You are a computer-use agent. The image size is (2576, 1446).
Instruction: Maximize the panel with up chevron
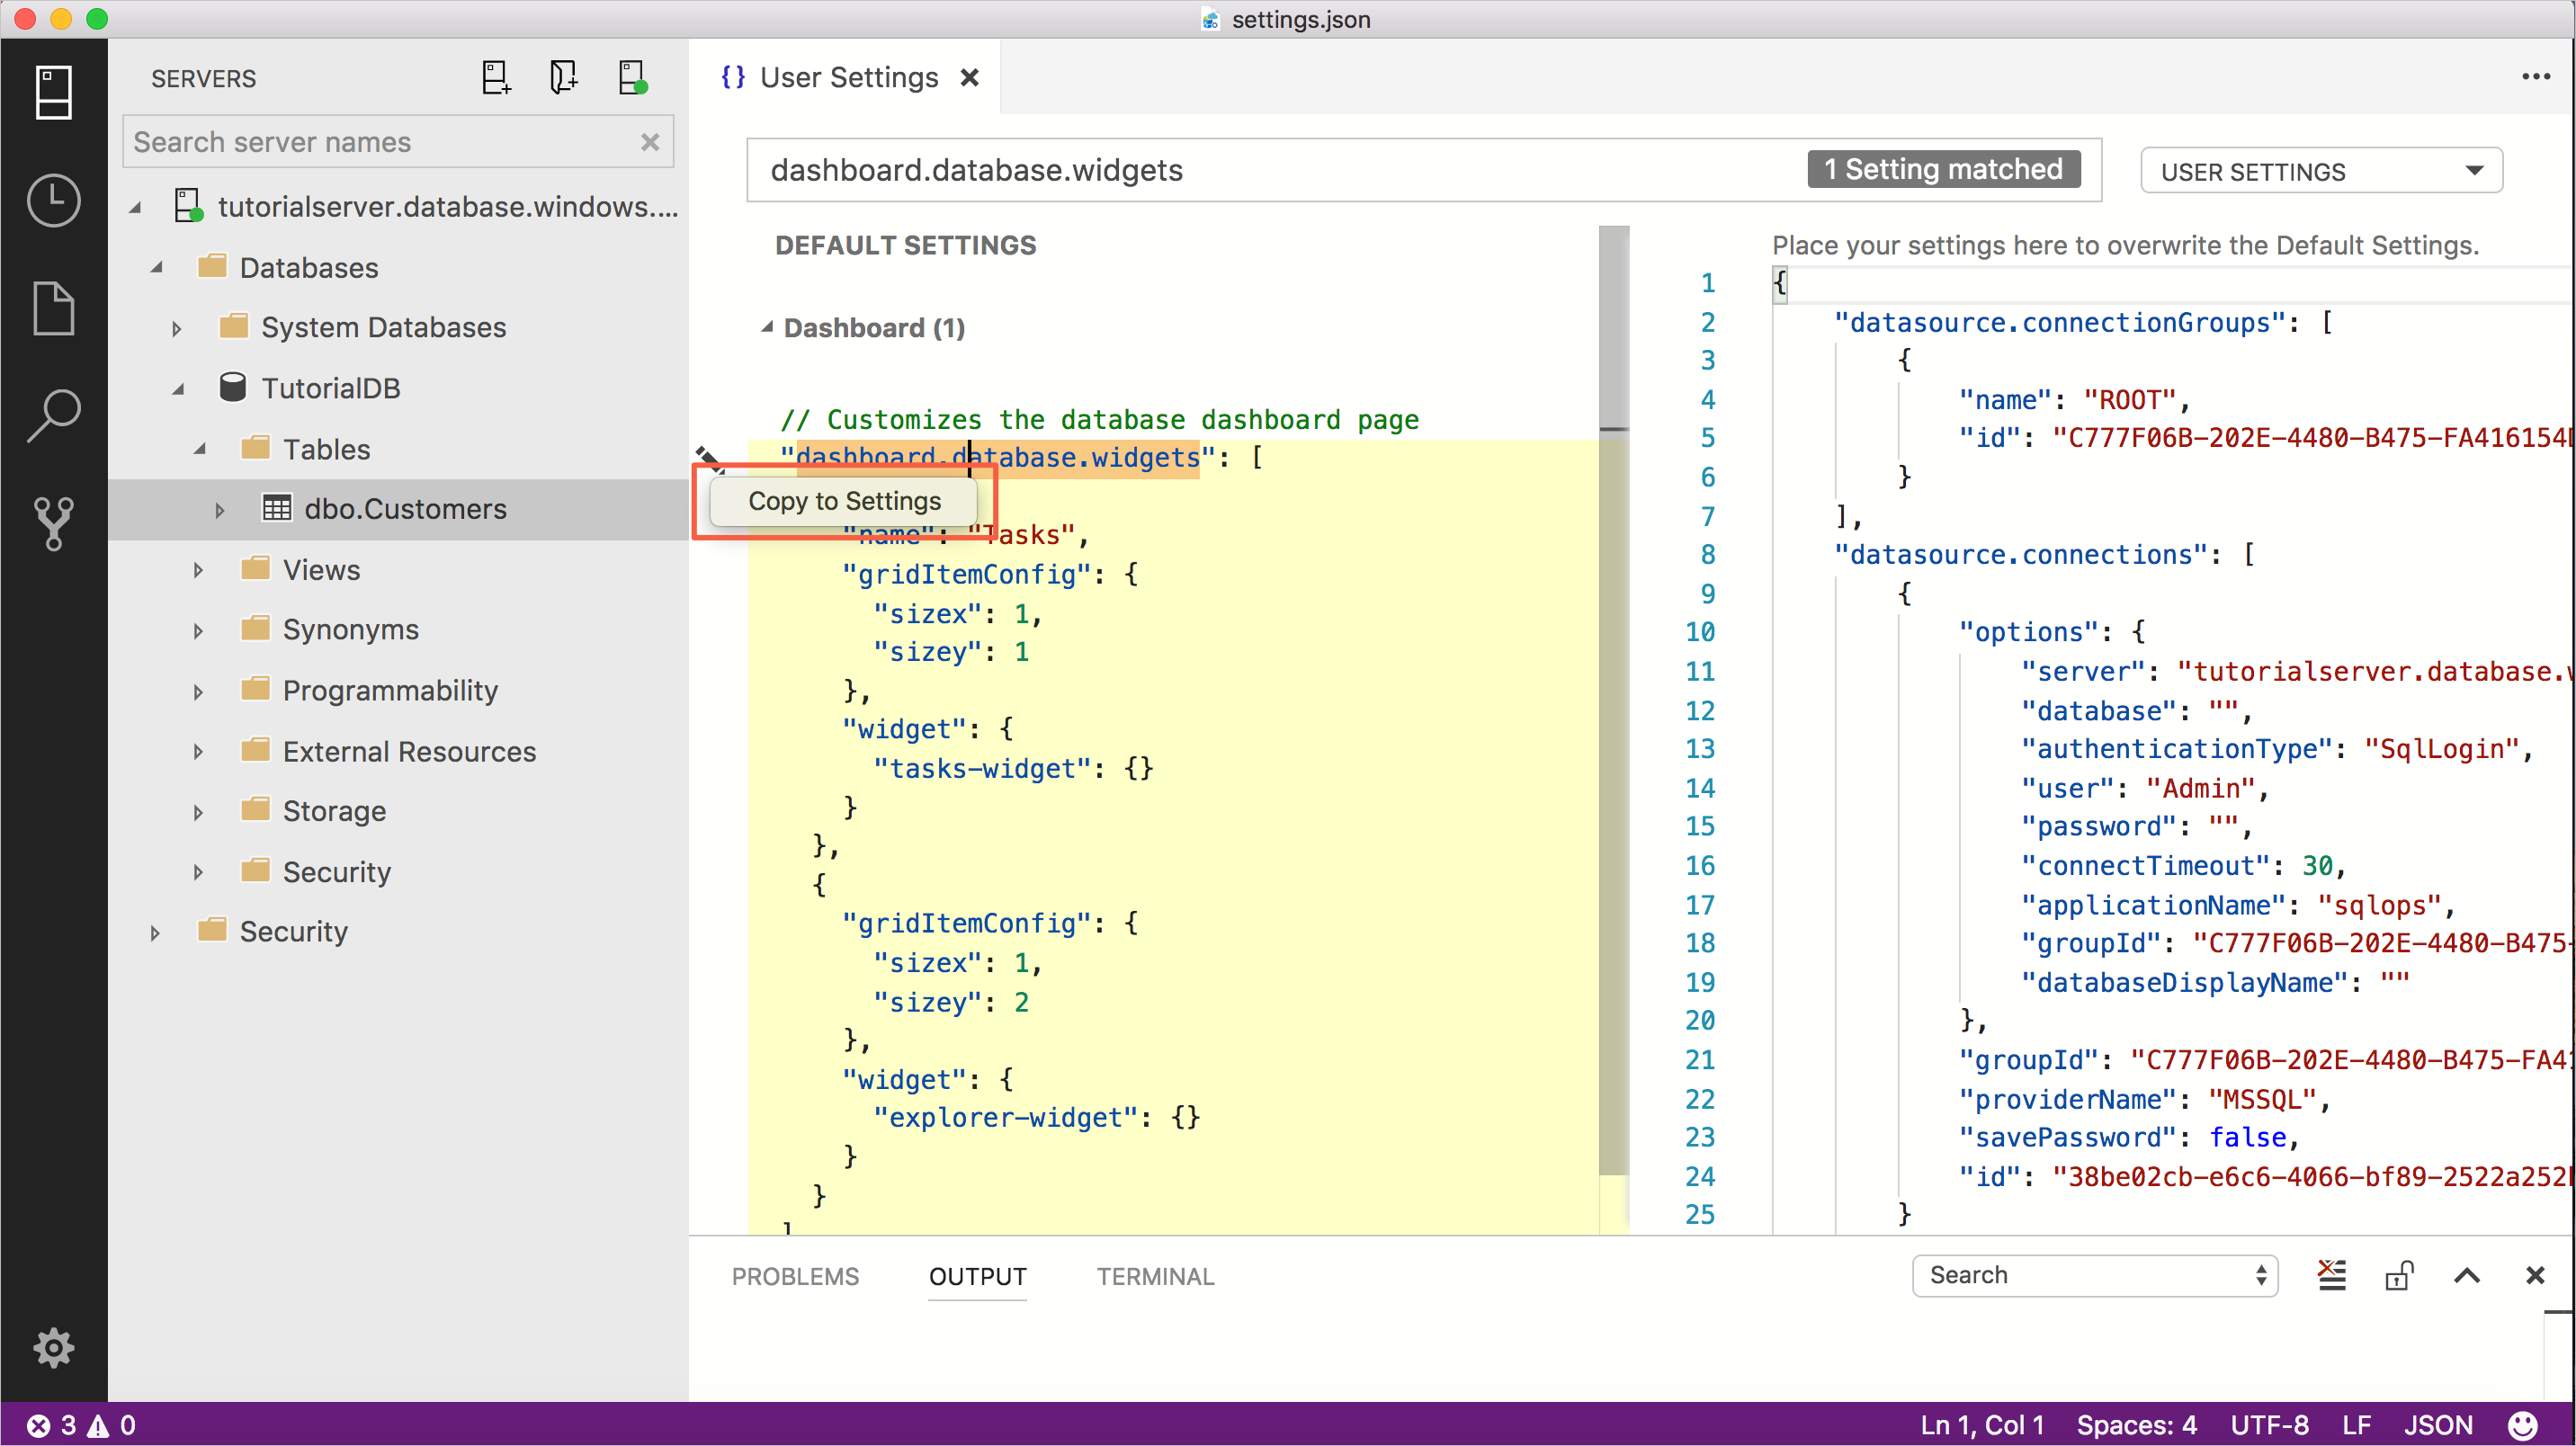tap(2467, 1275)
